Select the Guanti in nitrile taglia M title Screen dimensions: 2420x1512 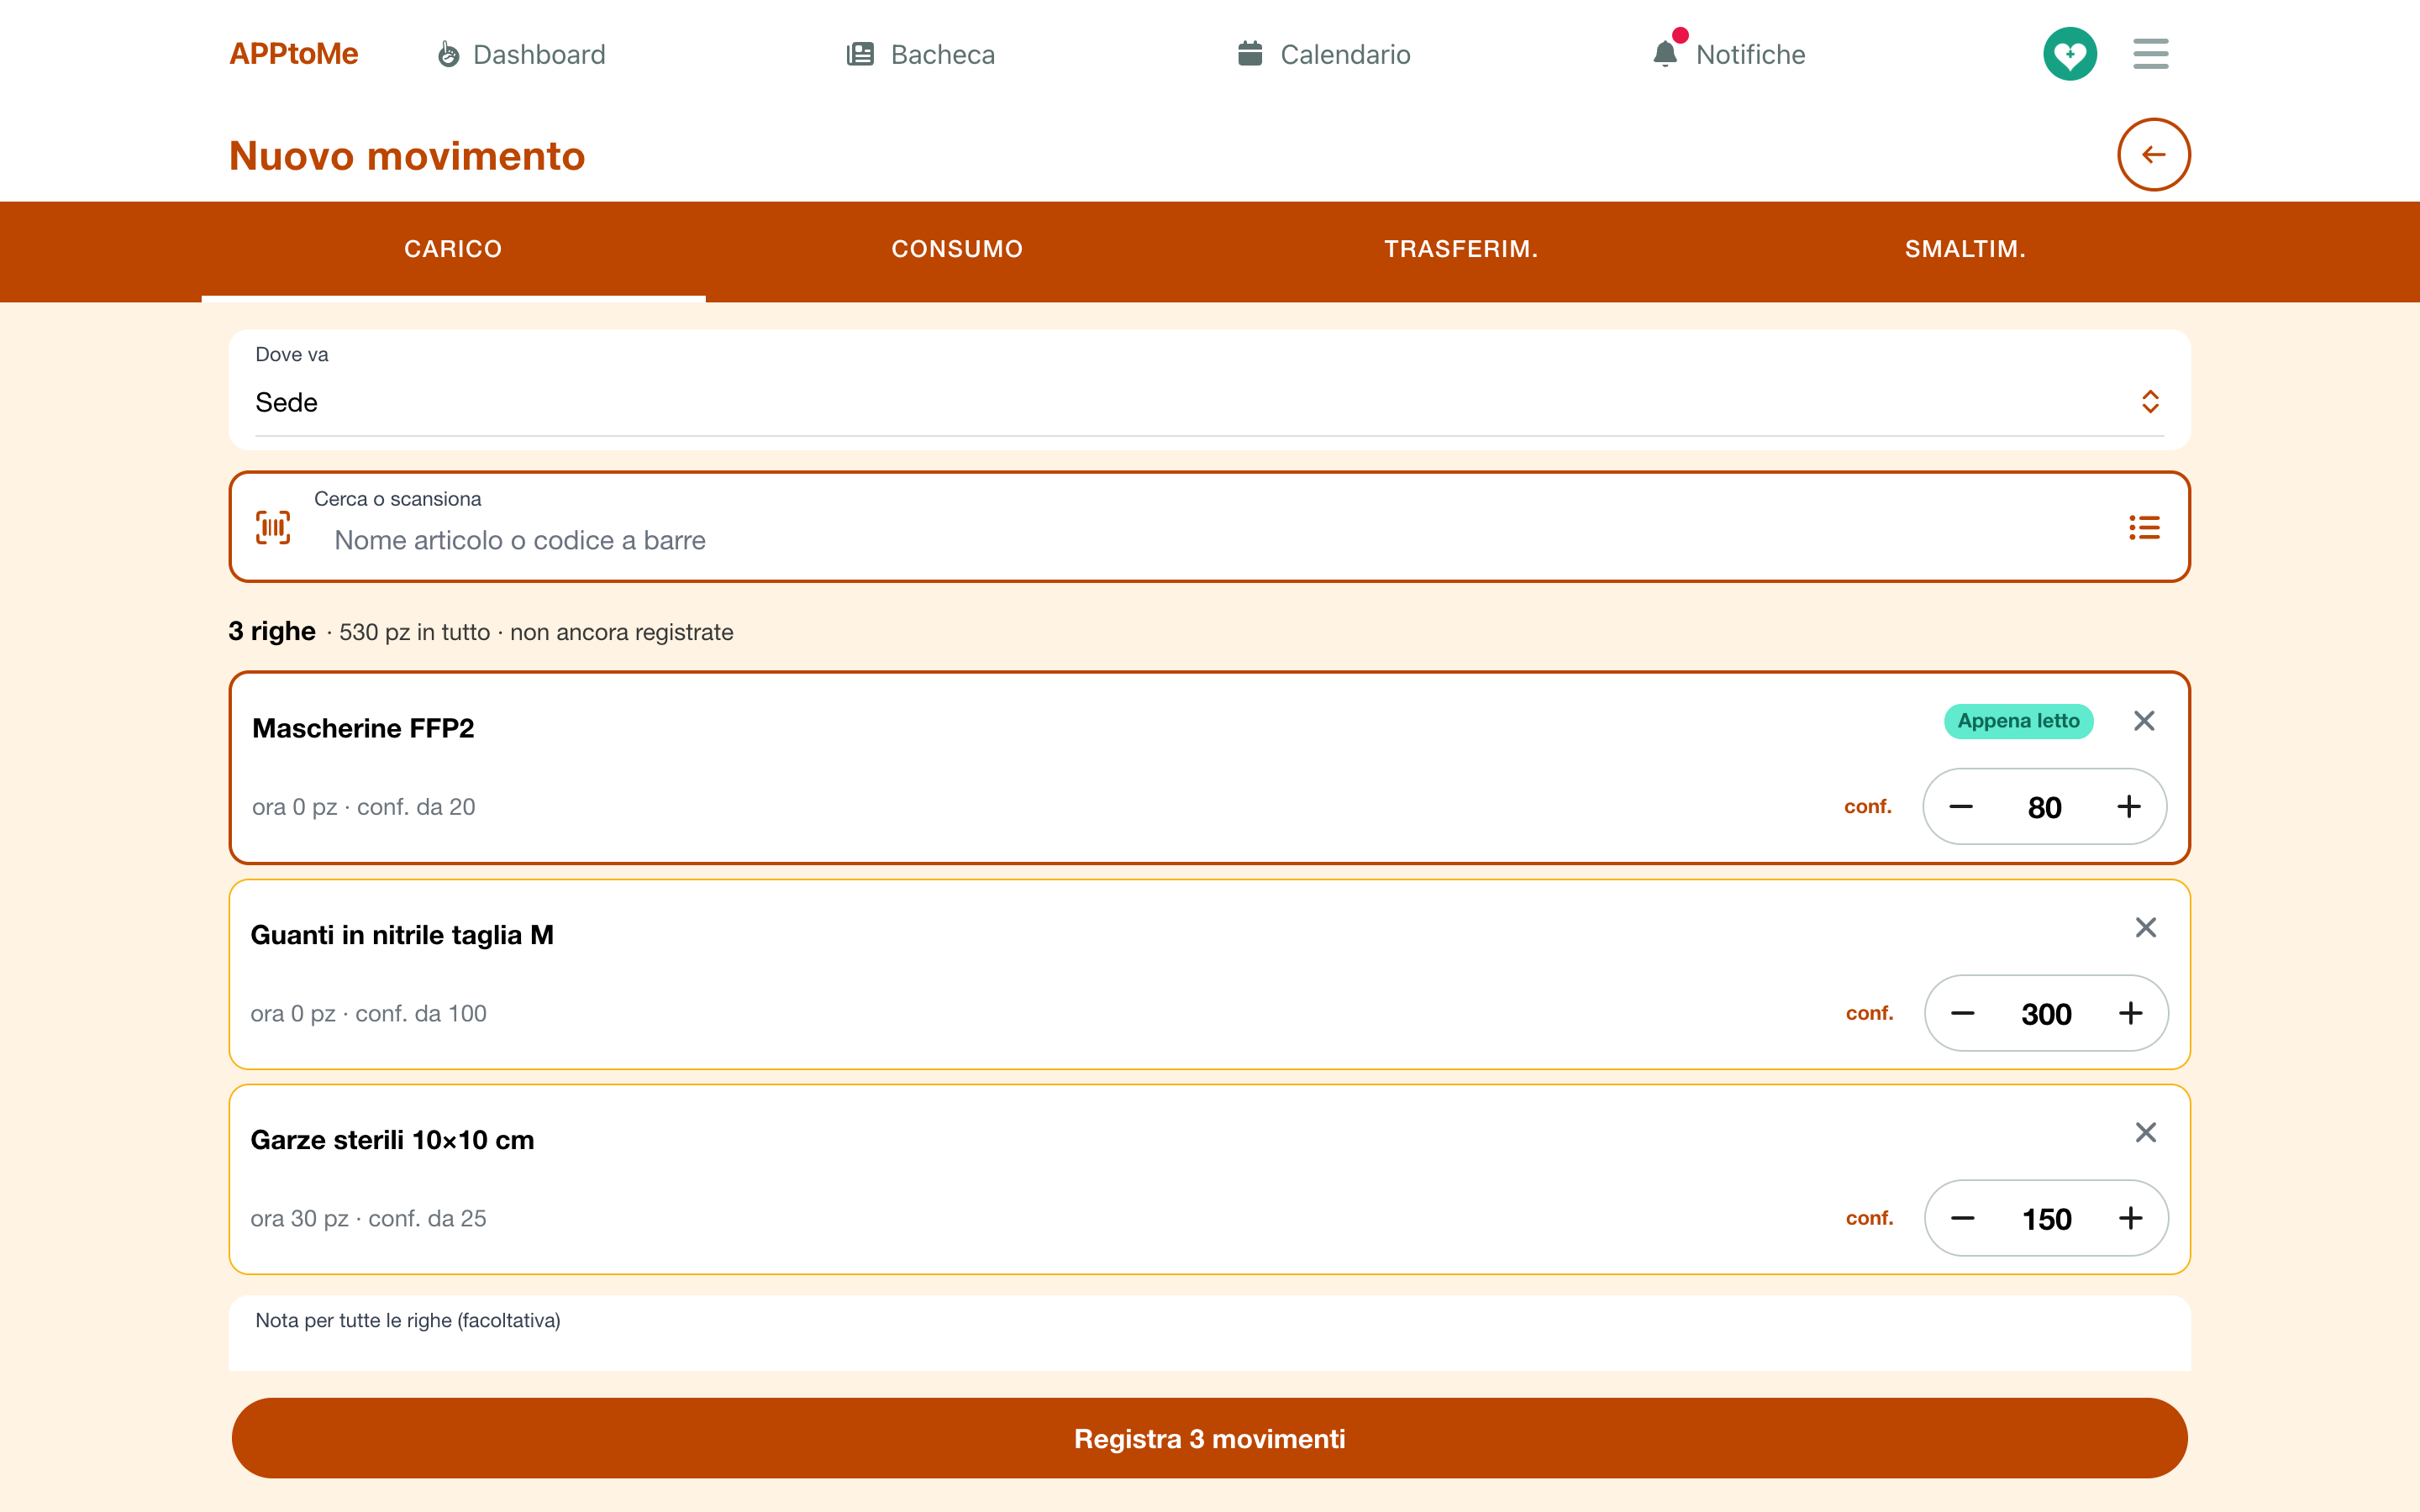tap(402, 935)
